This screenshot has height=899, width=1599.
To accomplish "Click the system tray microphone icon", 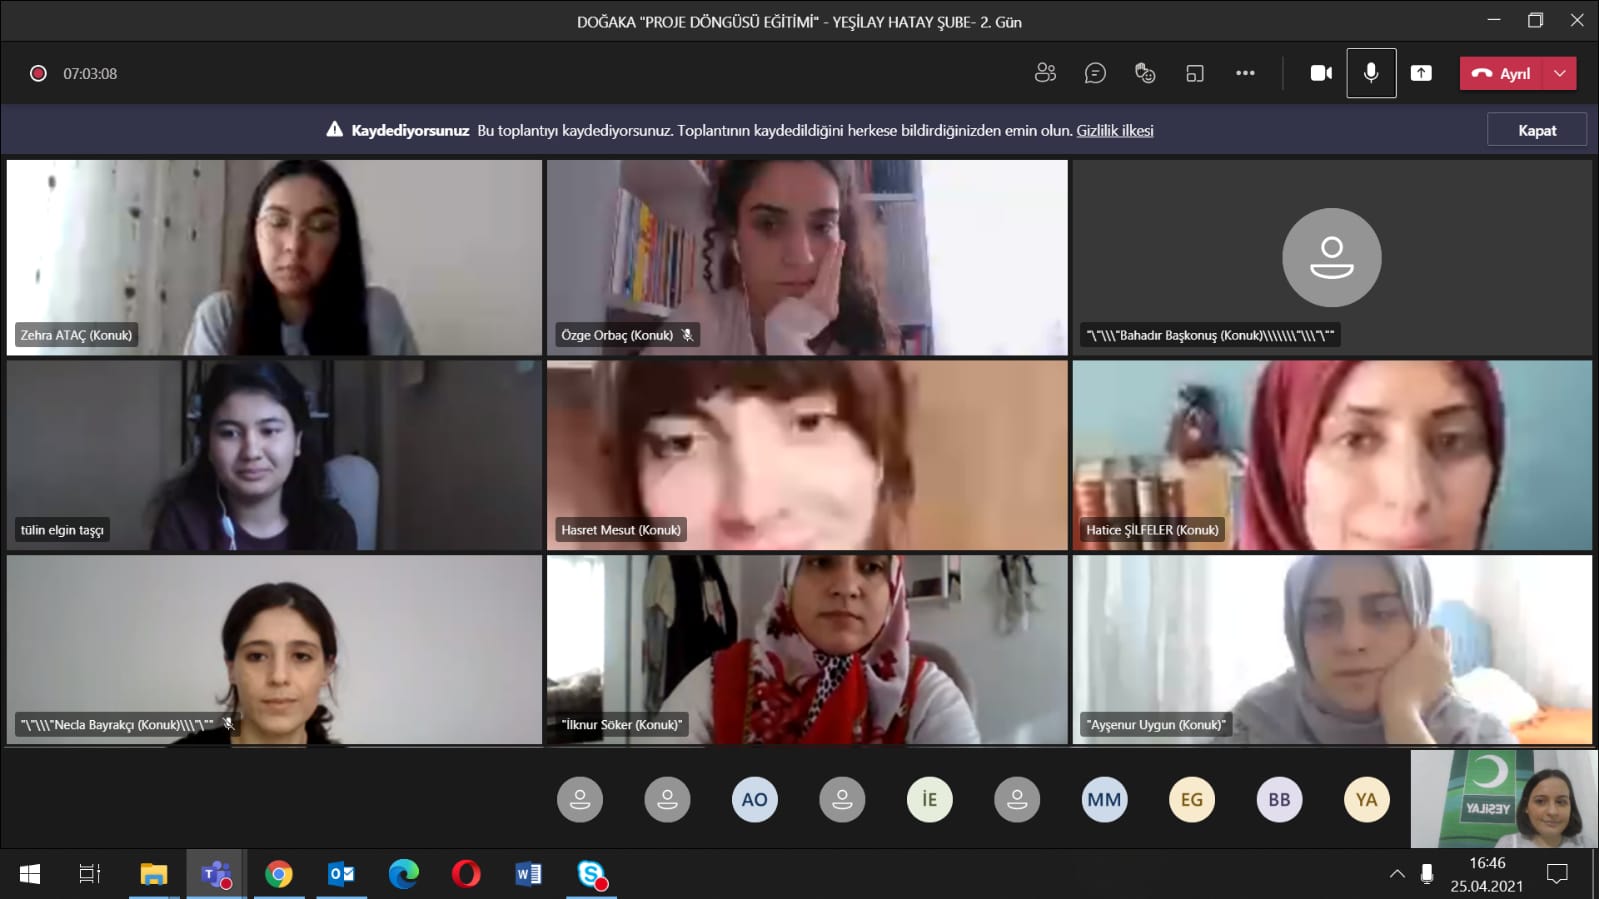I will pos(1427,874).
